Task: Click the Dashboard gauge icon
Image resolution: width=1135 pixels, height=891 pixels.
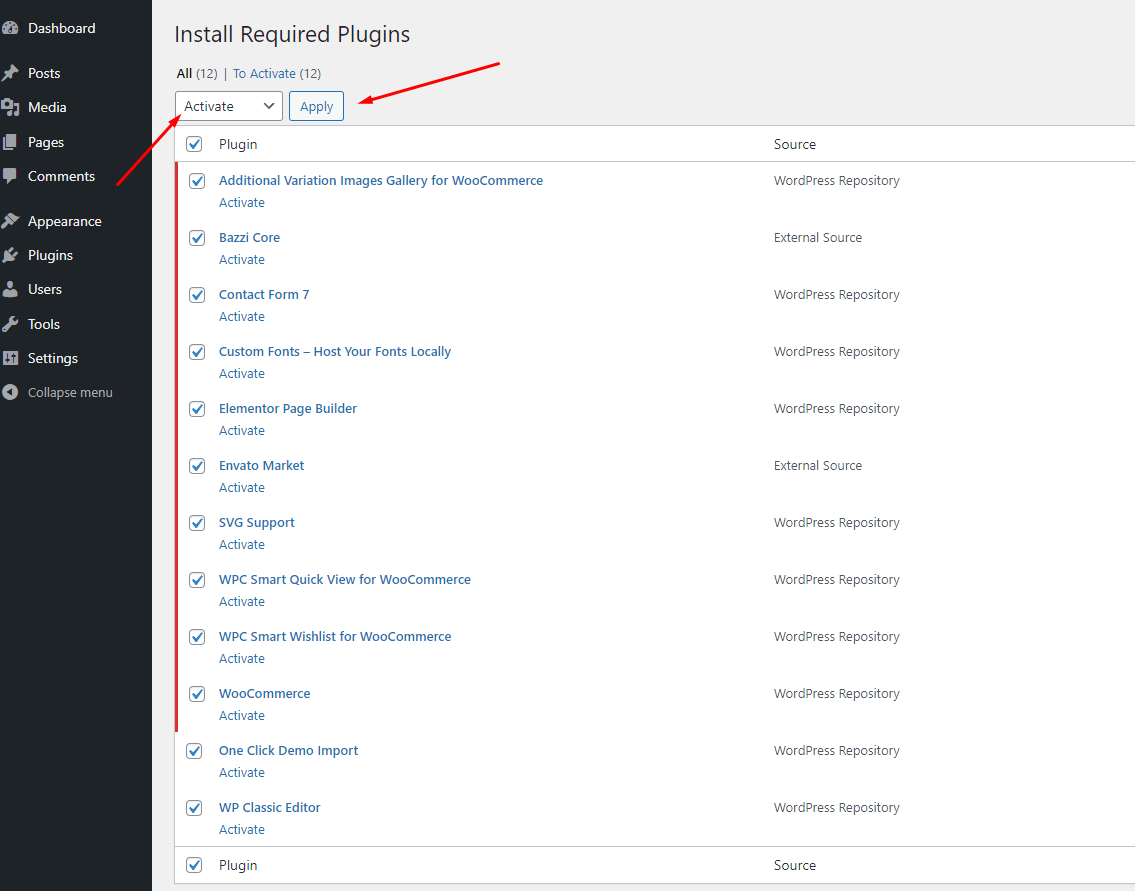Action: 10,28
